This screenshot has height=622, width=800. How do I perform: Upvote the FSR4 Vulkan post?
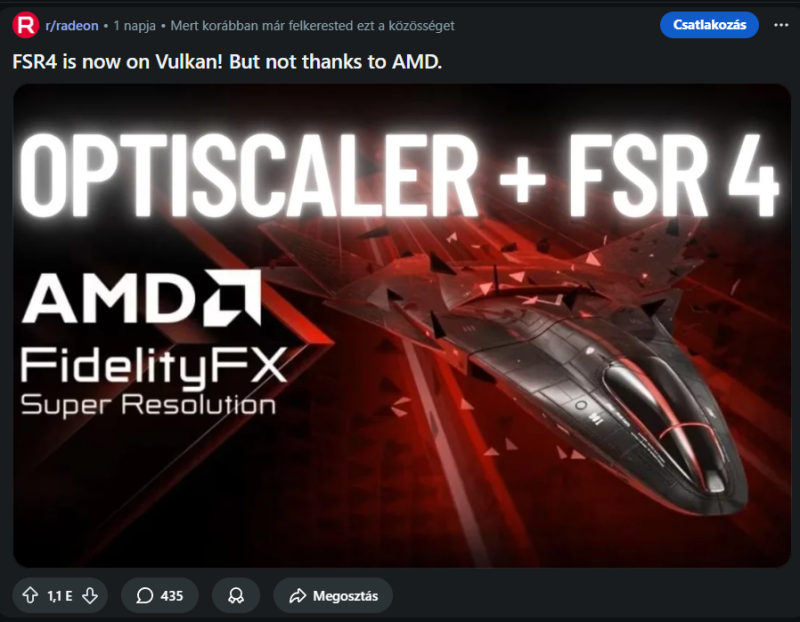[30, 595]
